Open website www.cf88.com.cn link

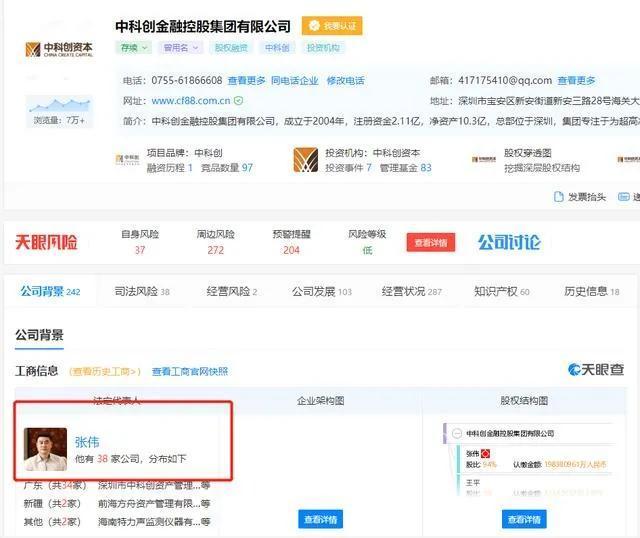click(191, 101)
